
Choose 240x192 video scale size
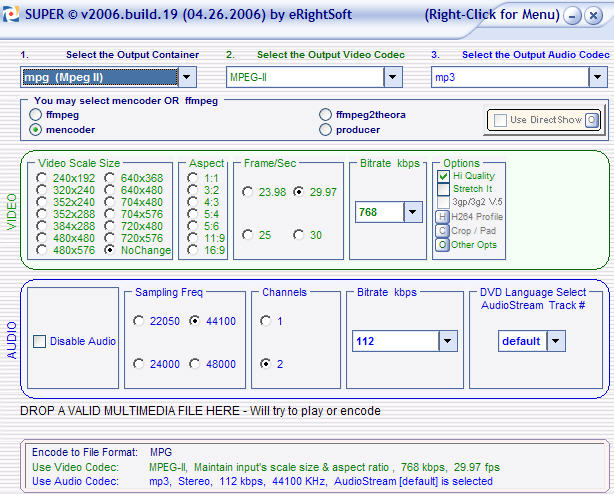(x=42, y=178)
